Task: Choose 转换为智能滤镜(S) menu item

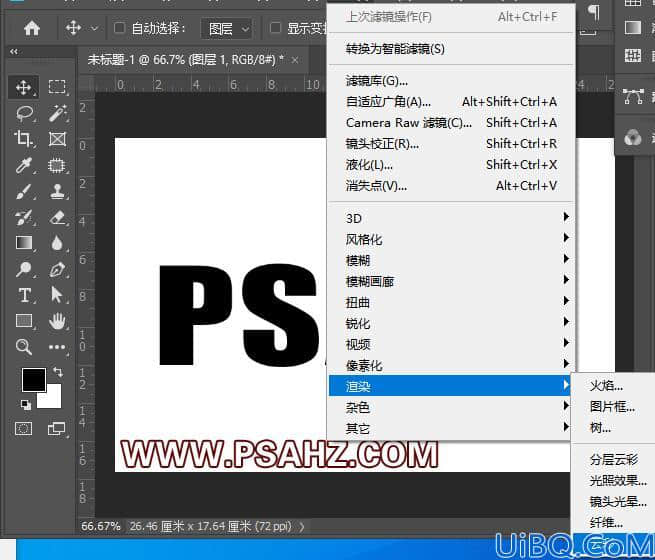Action: coord(451,49)
